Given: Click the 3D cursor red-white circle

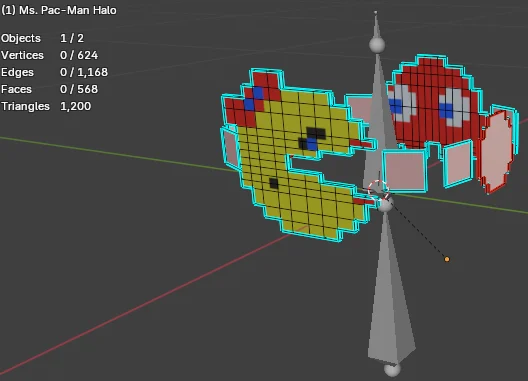Looking at the screenshot, I should click(x=378, y=190).
